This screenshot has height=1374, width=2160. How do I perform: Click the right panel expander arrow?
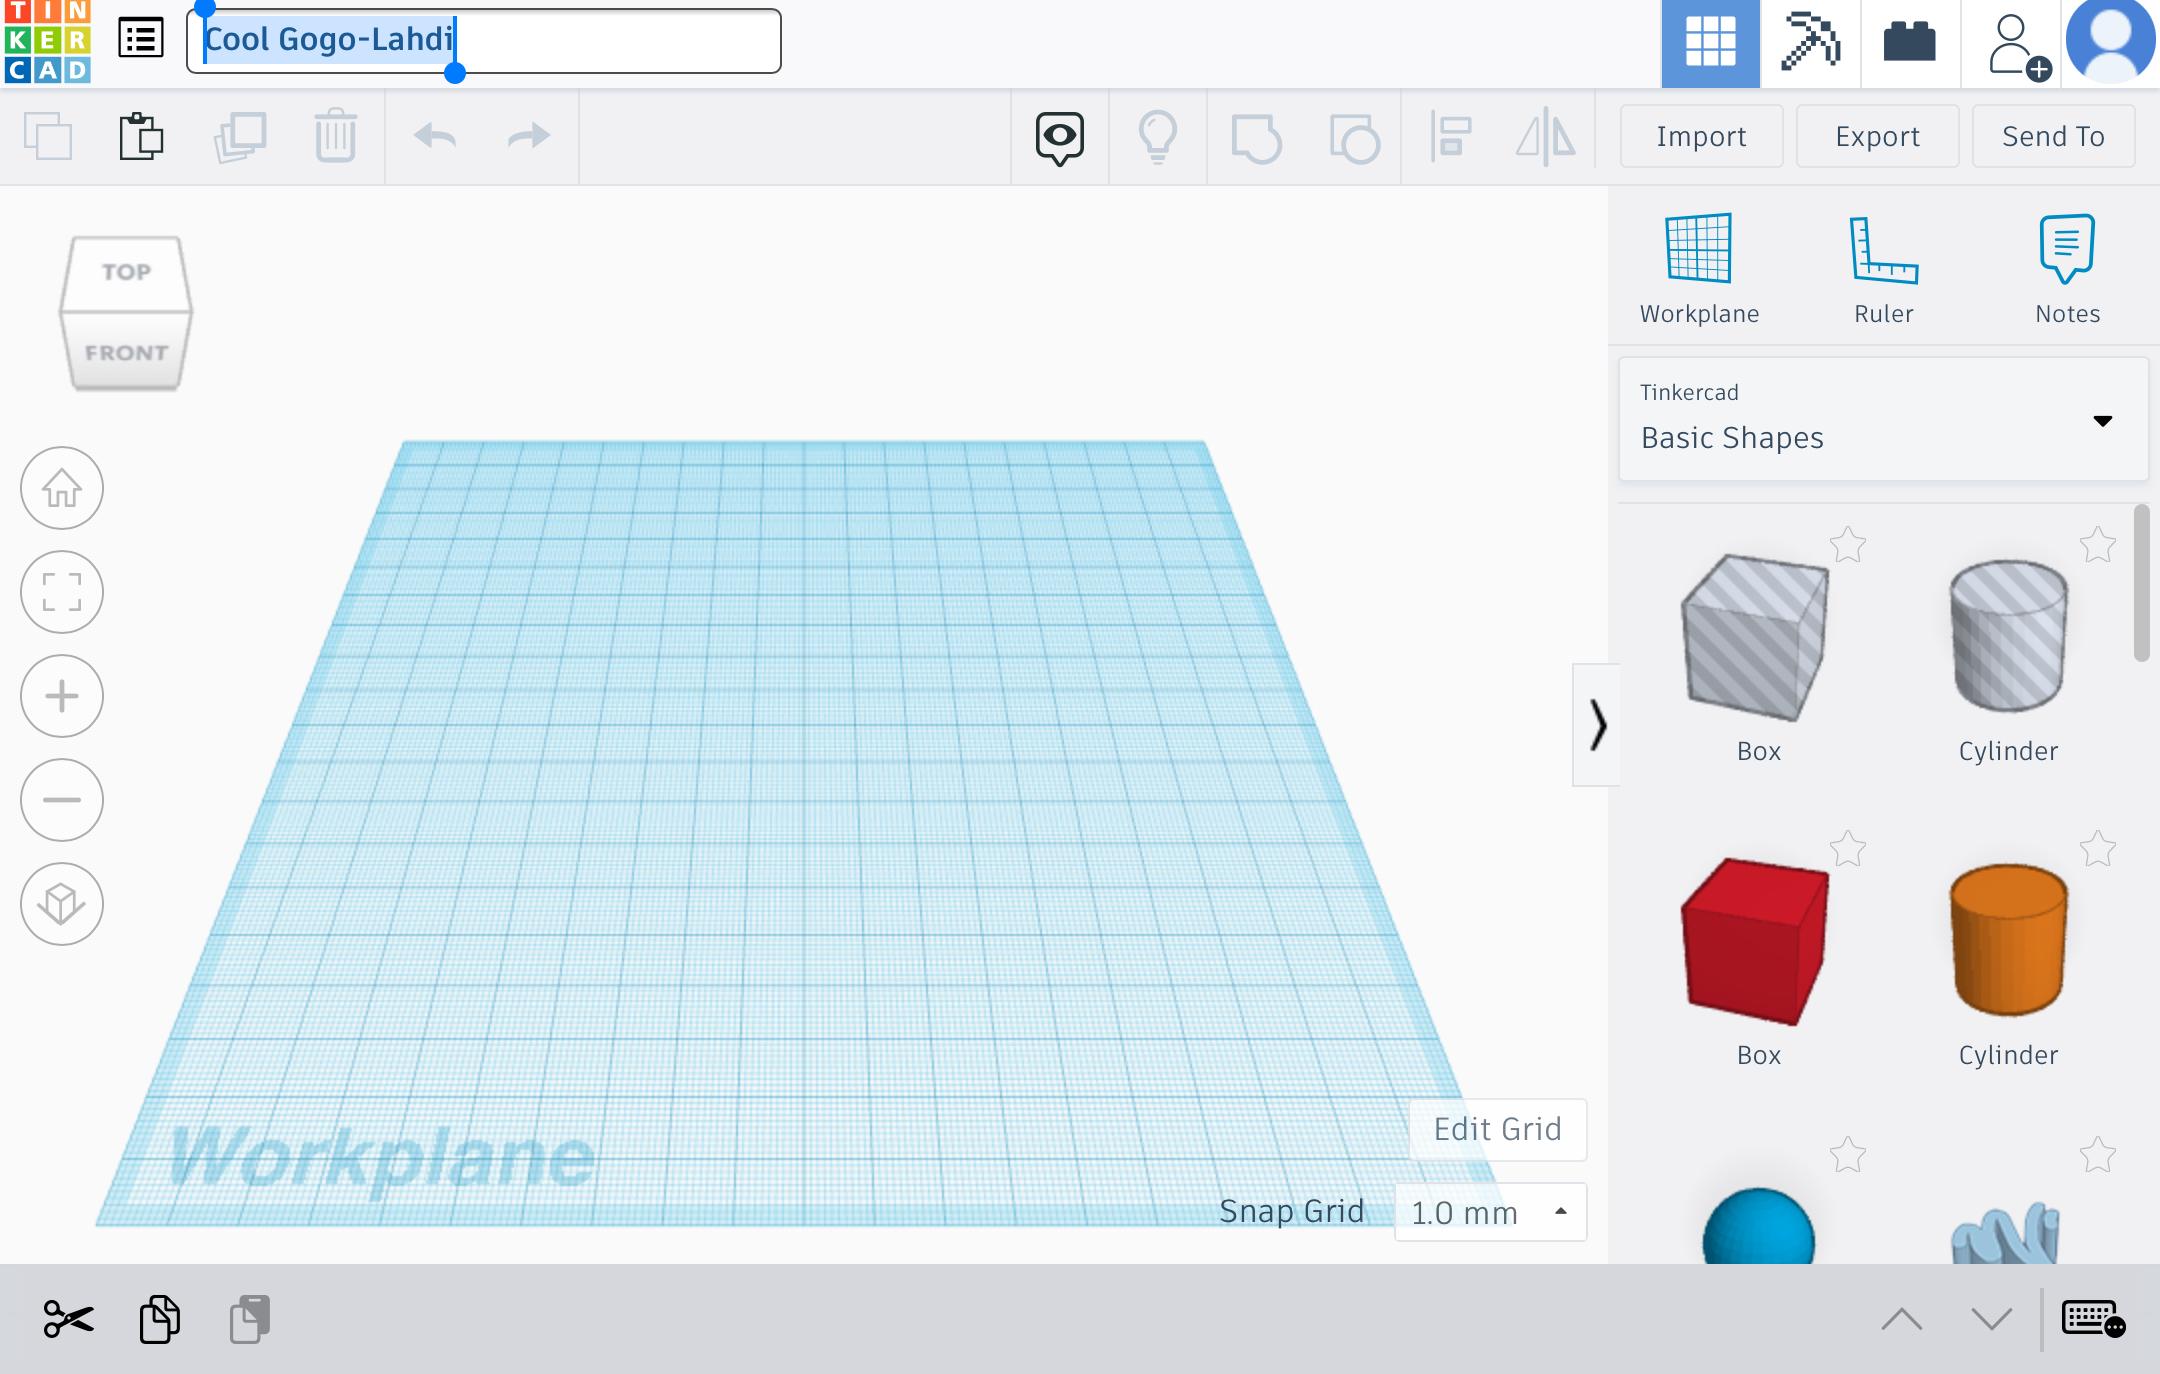pos(1595,724)
